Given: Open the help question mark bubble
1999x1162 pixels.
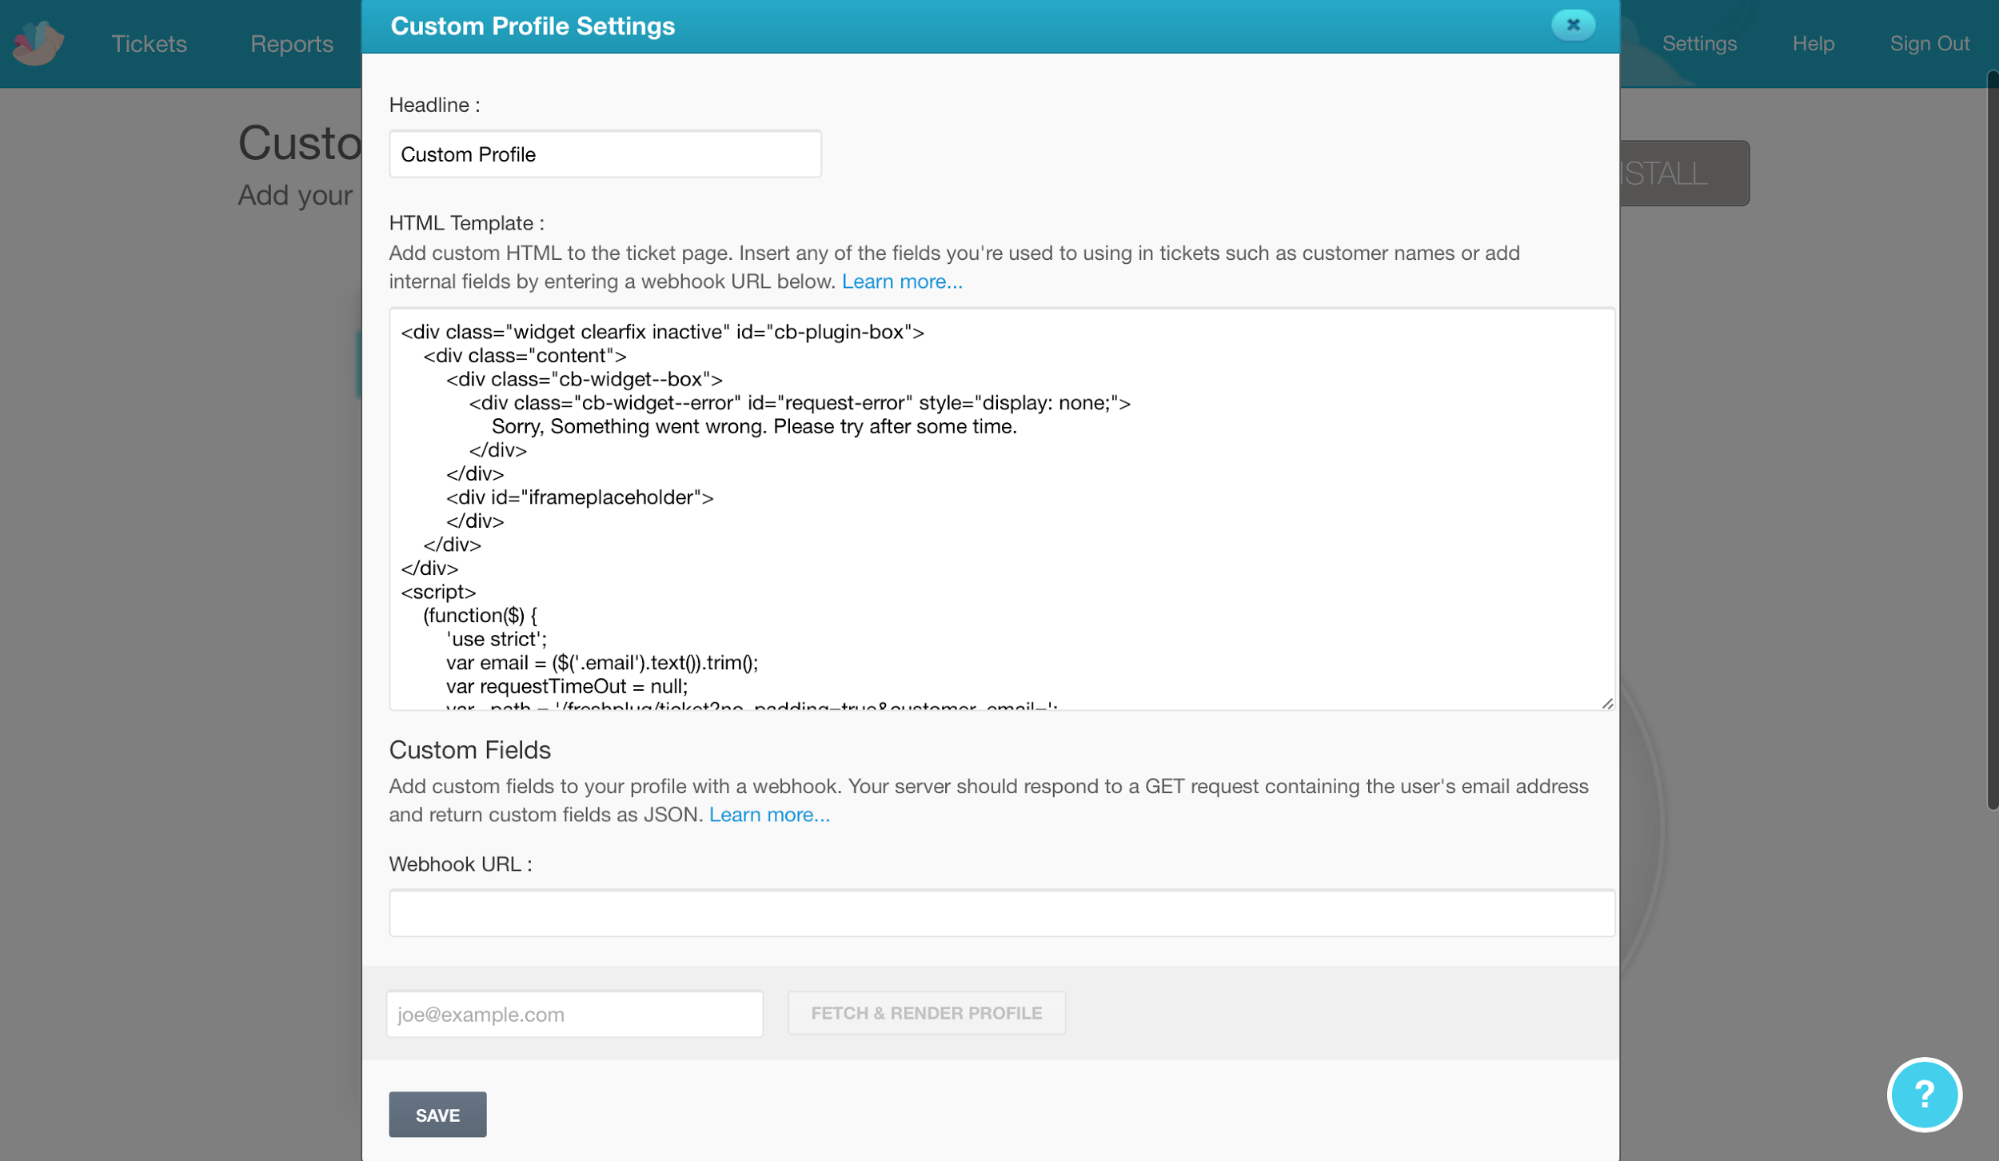Looking at the screenshot, I should click(x=1924, y=1094).
